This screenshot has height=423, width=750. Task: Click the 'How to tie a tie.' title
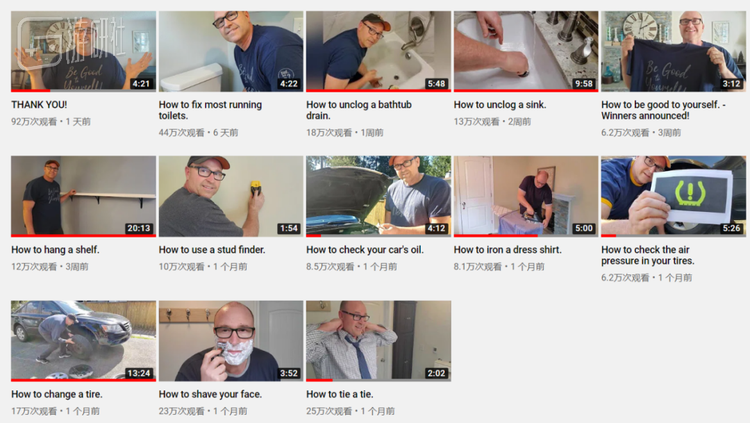click(340, 394)
